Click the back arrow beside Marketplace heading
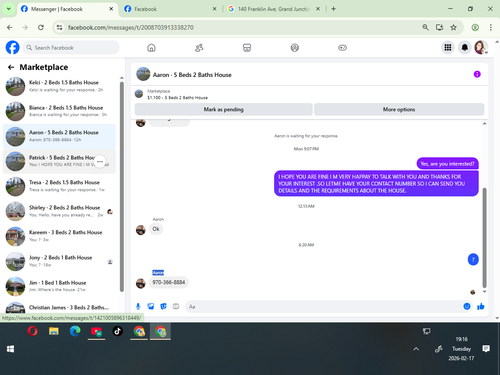Screen dimensions: 500x375 pyautogui.click(x=11, y=67)
